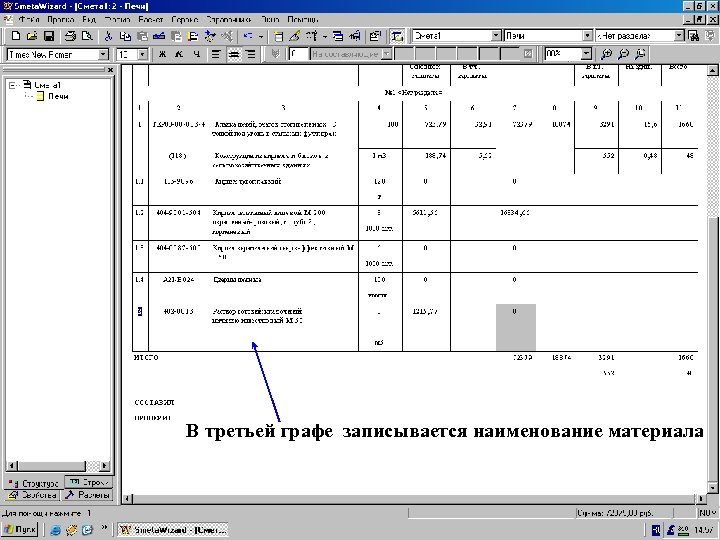Image resolution: width=720 pixels, height=540 pixels.
Task: Open the zoom percentage dropdown
Action: pos(586,54)
